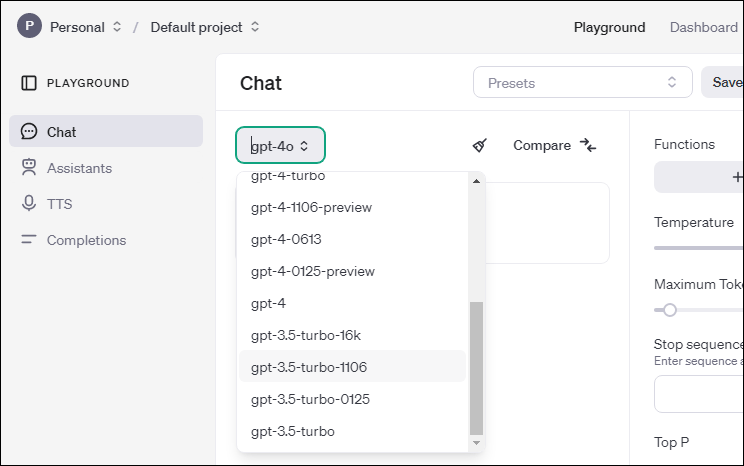Click the Completions lines icon

click(29, 240)
